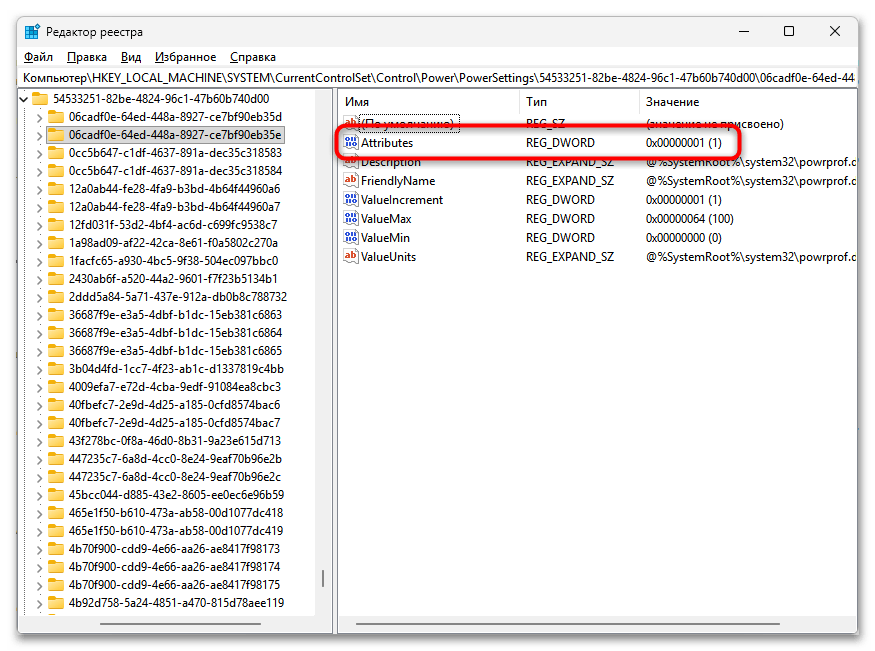Viewport: 875px width, 651px height.
Task: Click folder icon of 40fbefc7-2e9d-4d25-a185-0cfd8574bac6
Action: pyautogui.click(x=55, y=404)
